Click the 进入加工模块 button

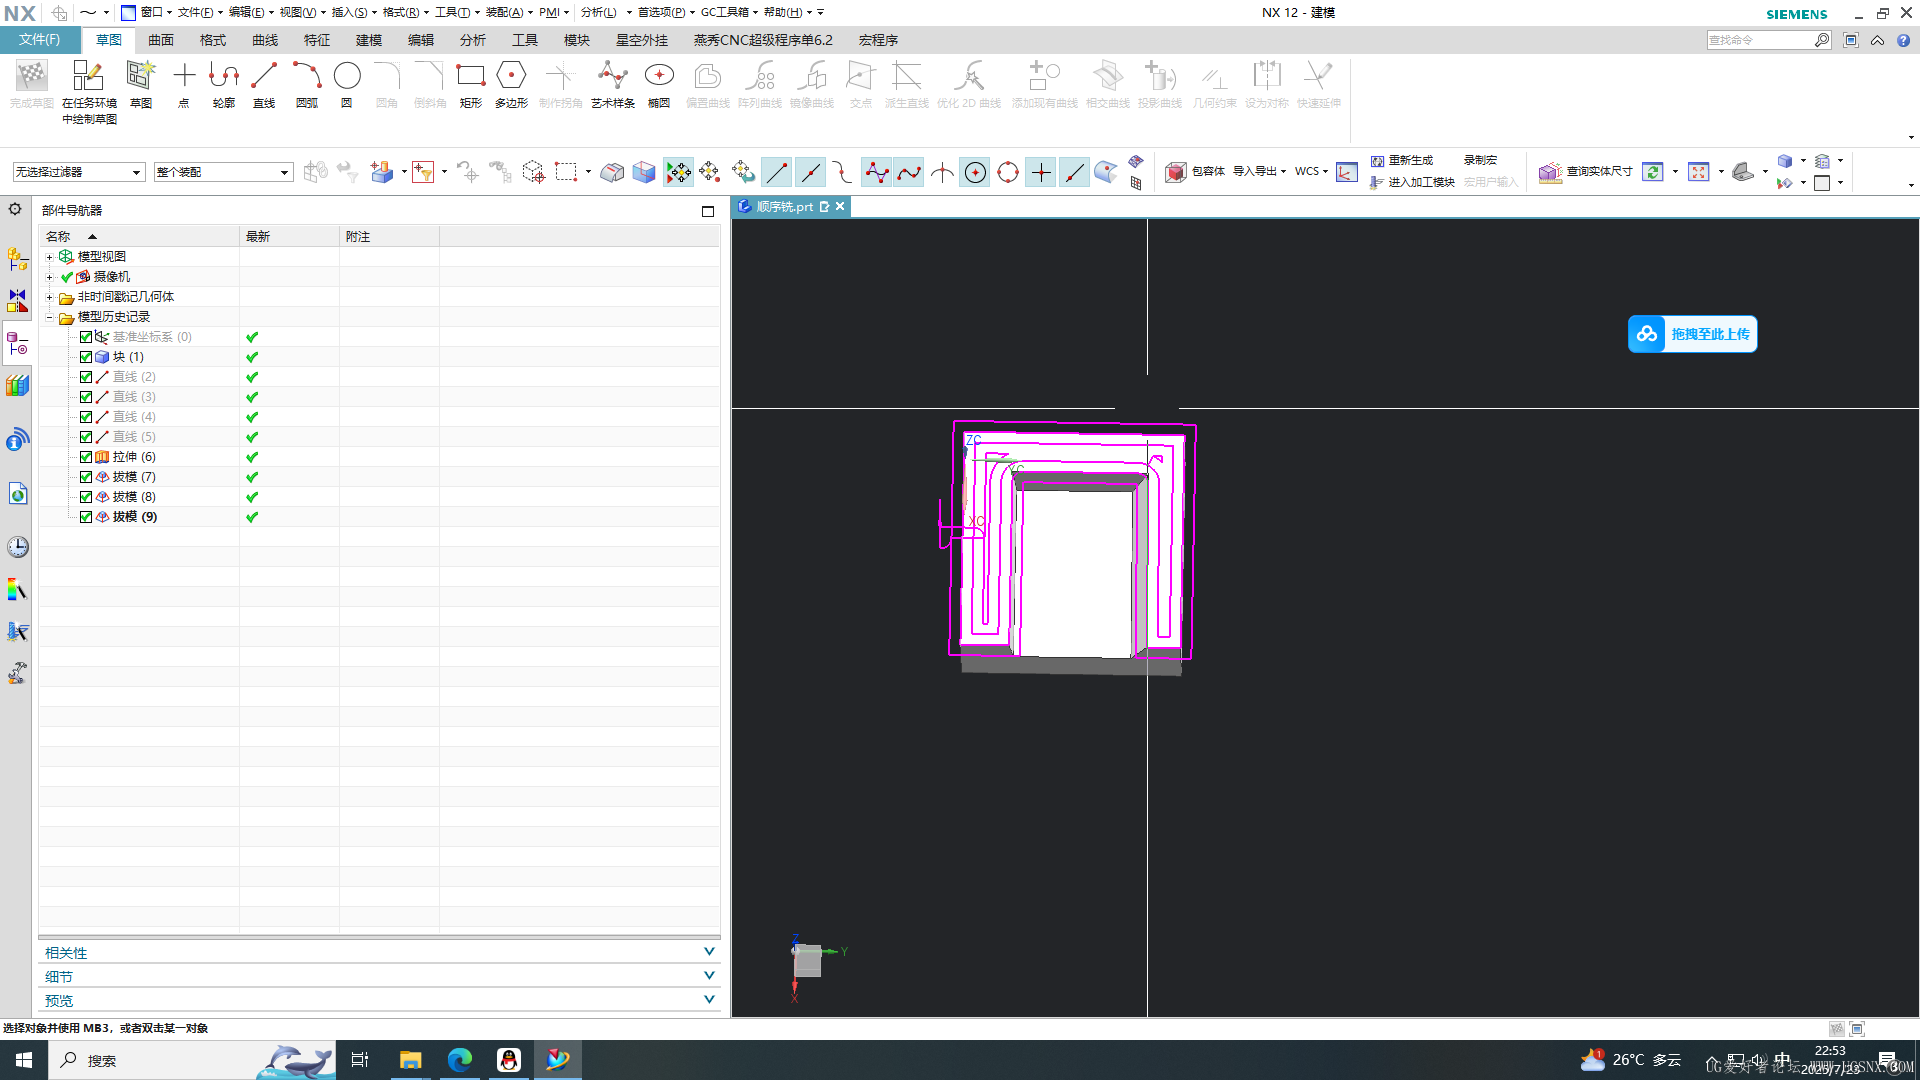click(1412, 182)
